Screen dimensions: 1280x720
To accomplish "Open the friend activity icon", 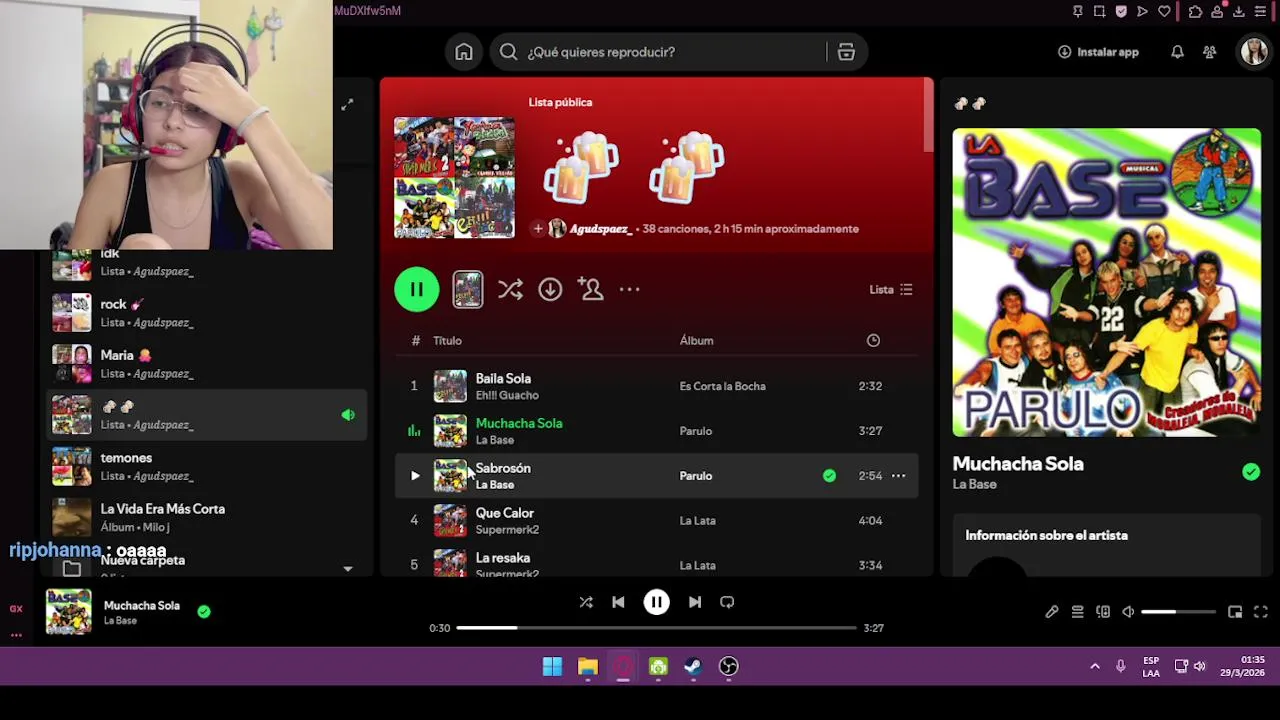I will click(x=1210, y=52).
